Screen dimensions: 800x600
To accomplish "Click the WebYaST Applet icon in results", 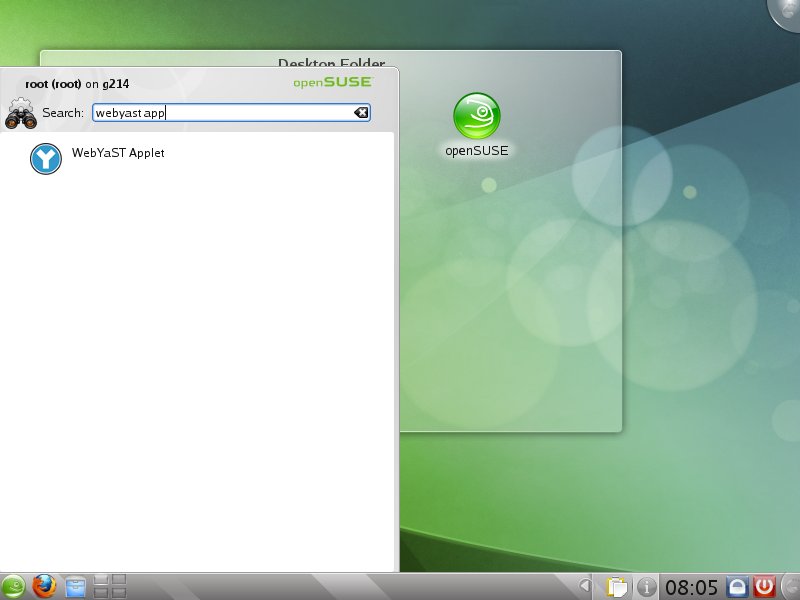I will (46, 158).
